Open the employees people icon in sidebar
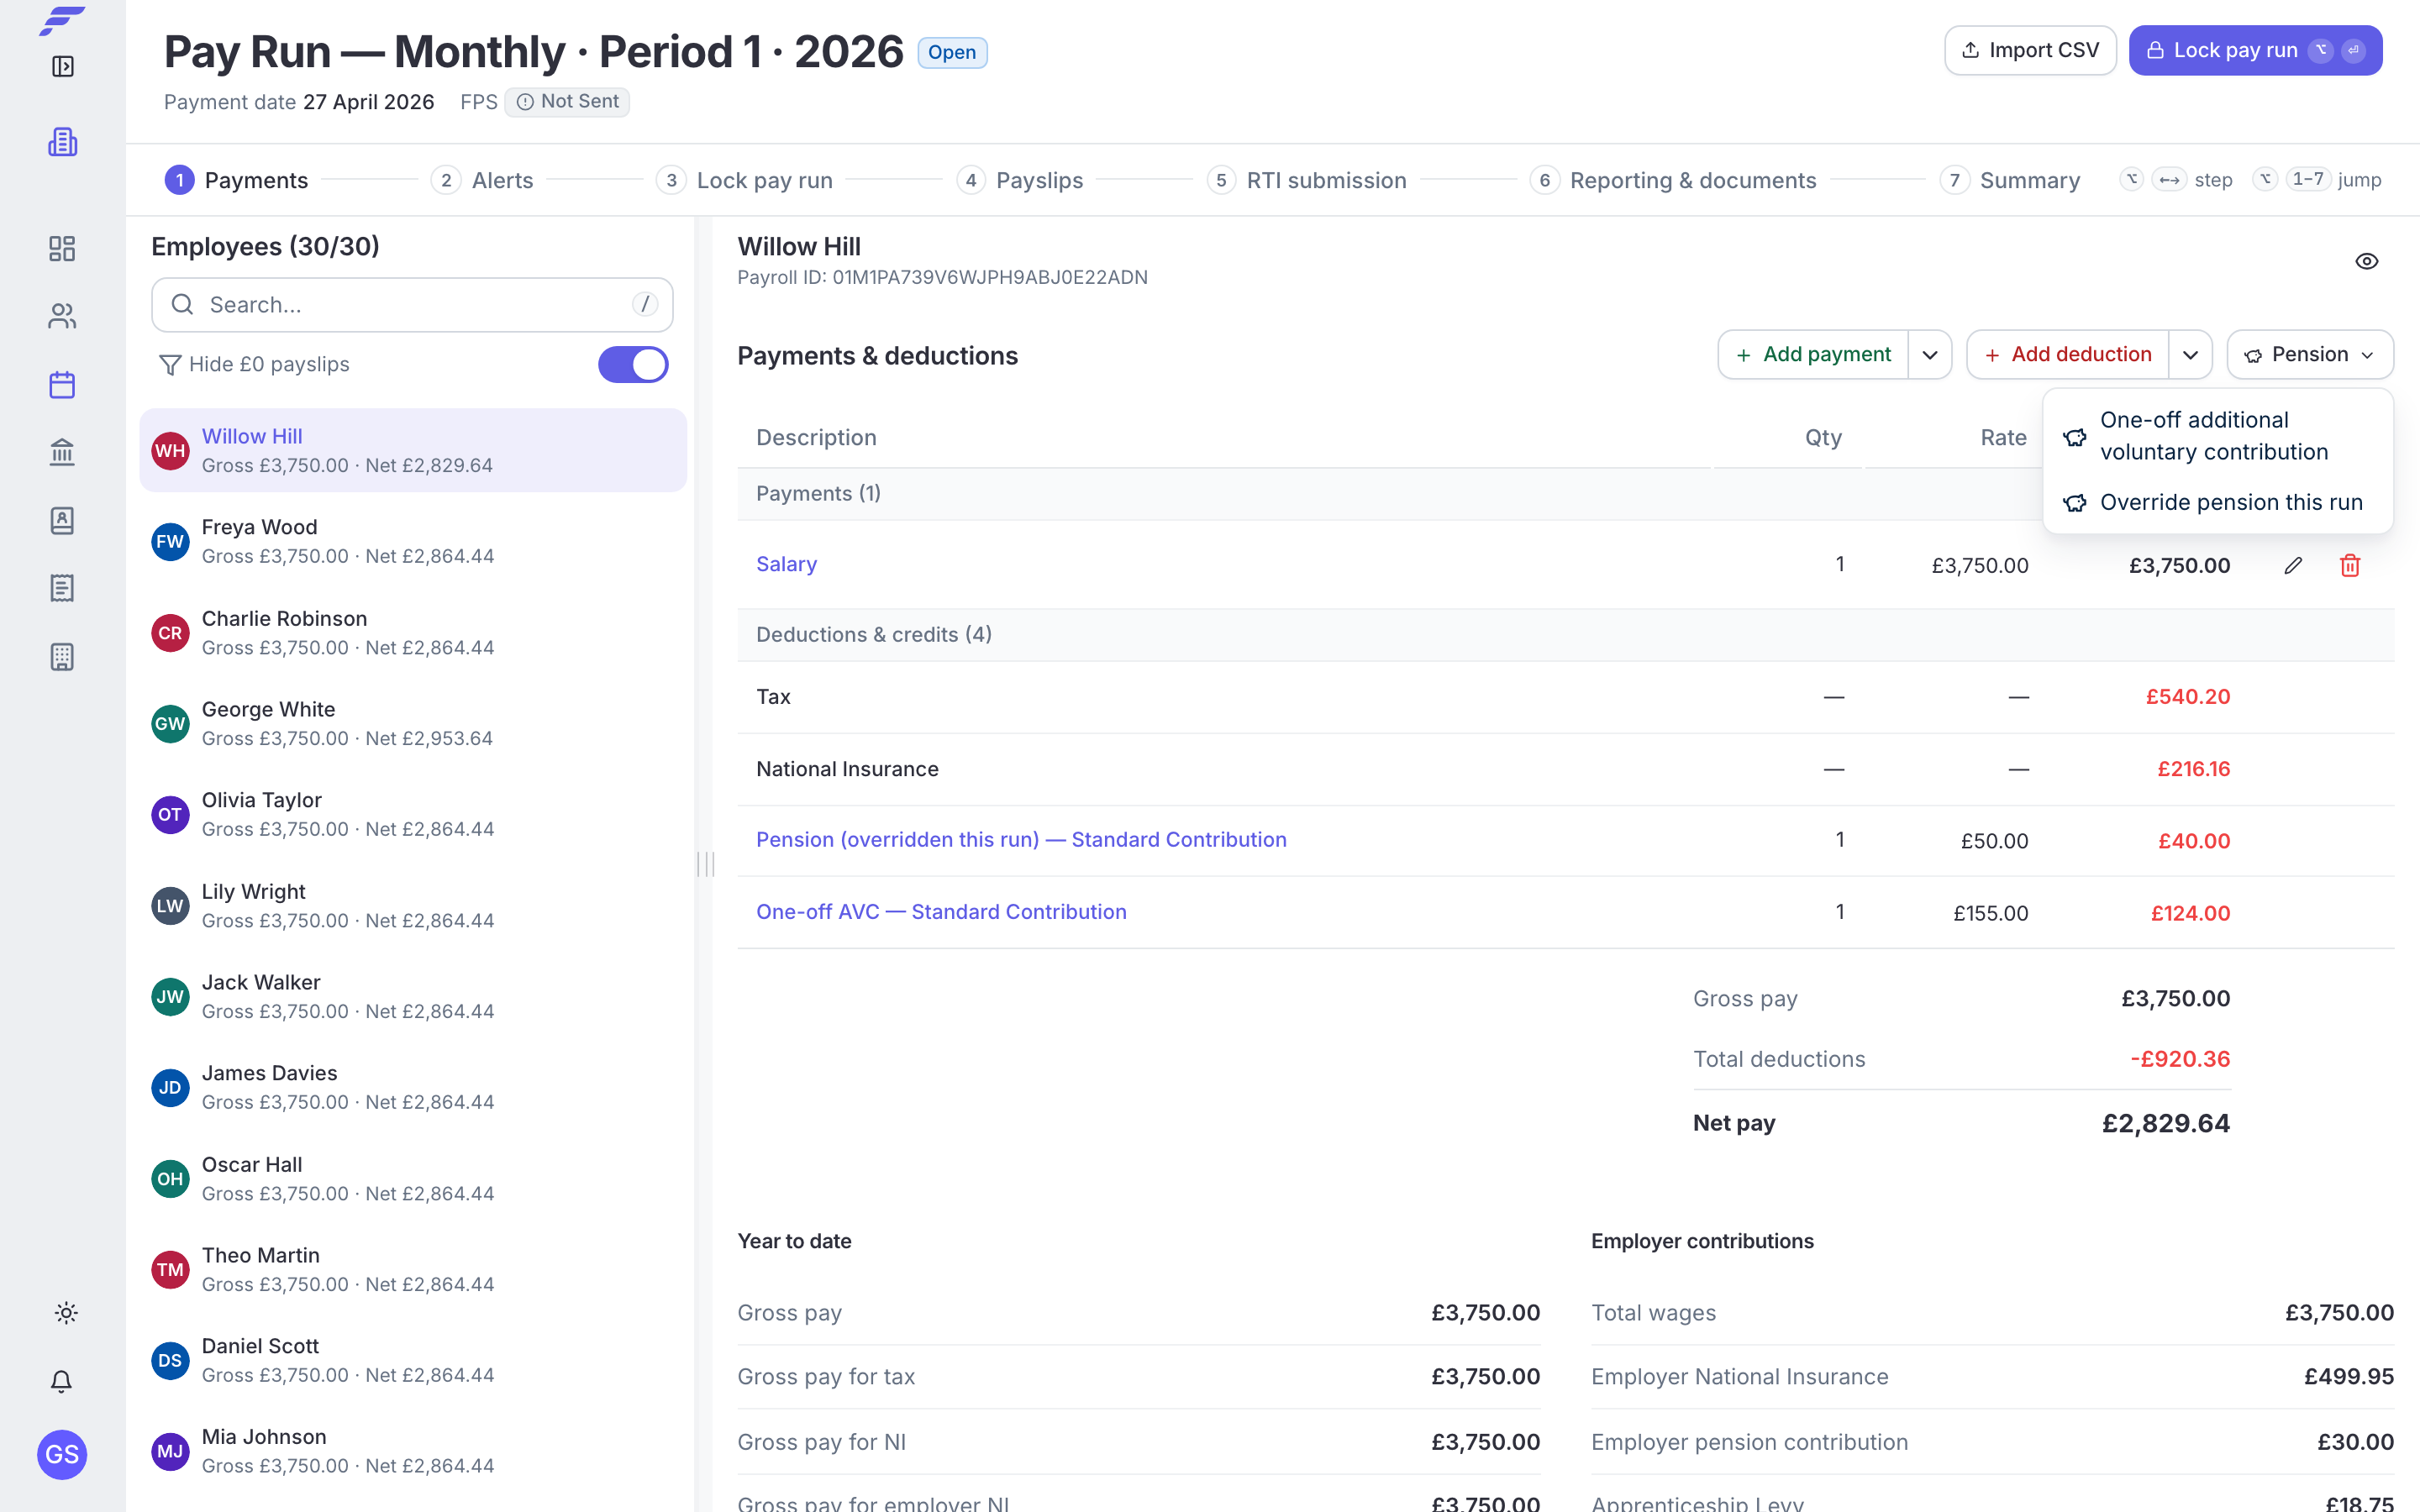 tap(62, 316)
